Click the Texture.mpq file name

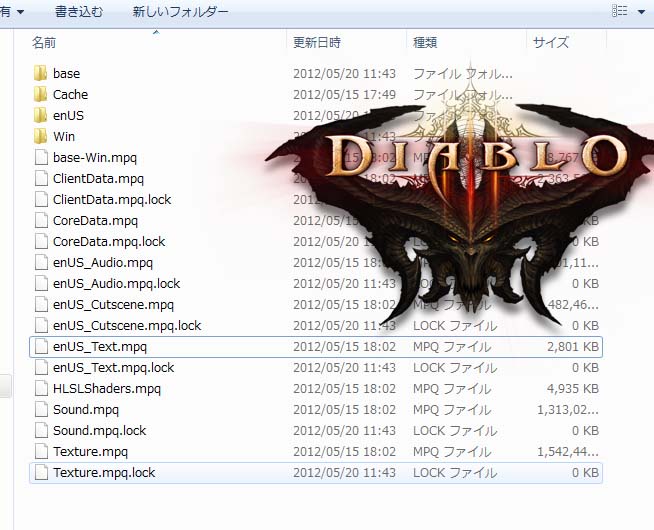tap(90, 452)
